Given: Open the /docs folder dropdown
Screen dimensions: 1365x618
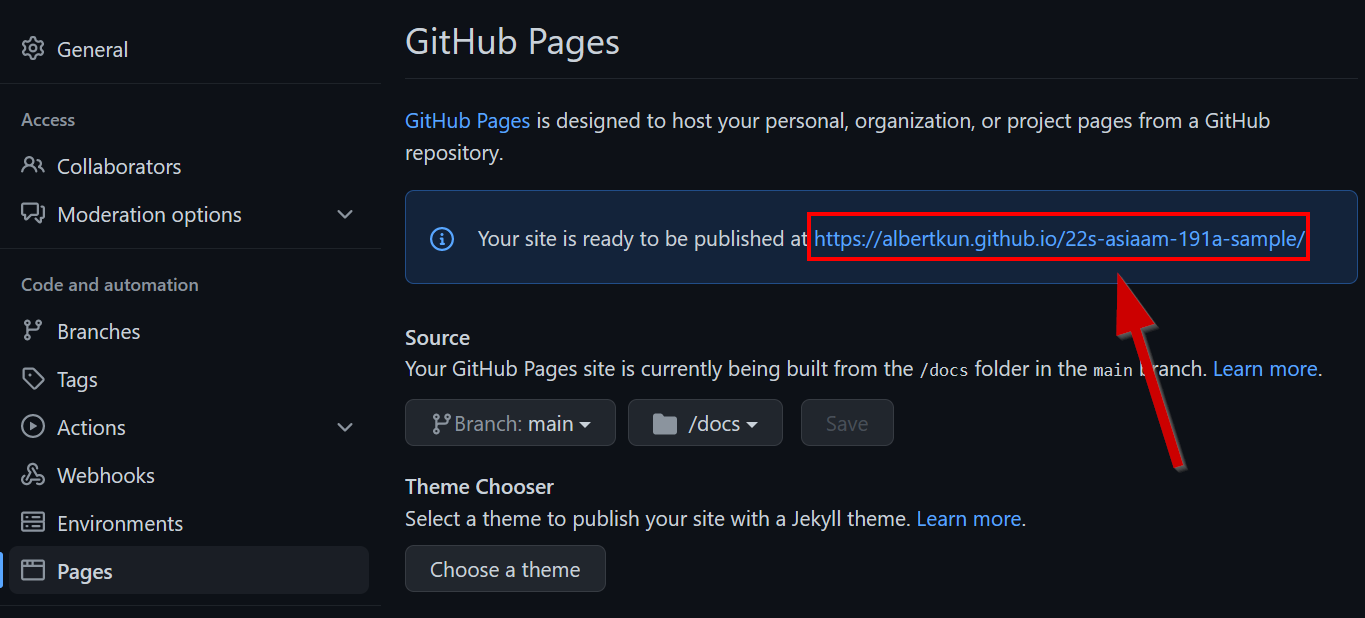Looking at the screenshot, I should [x=705, y=423].
